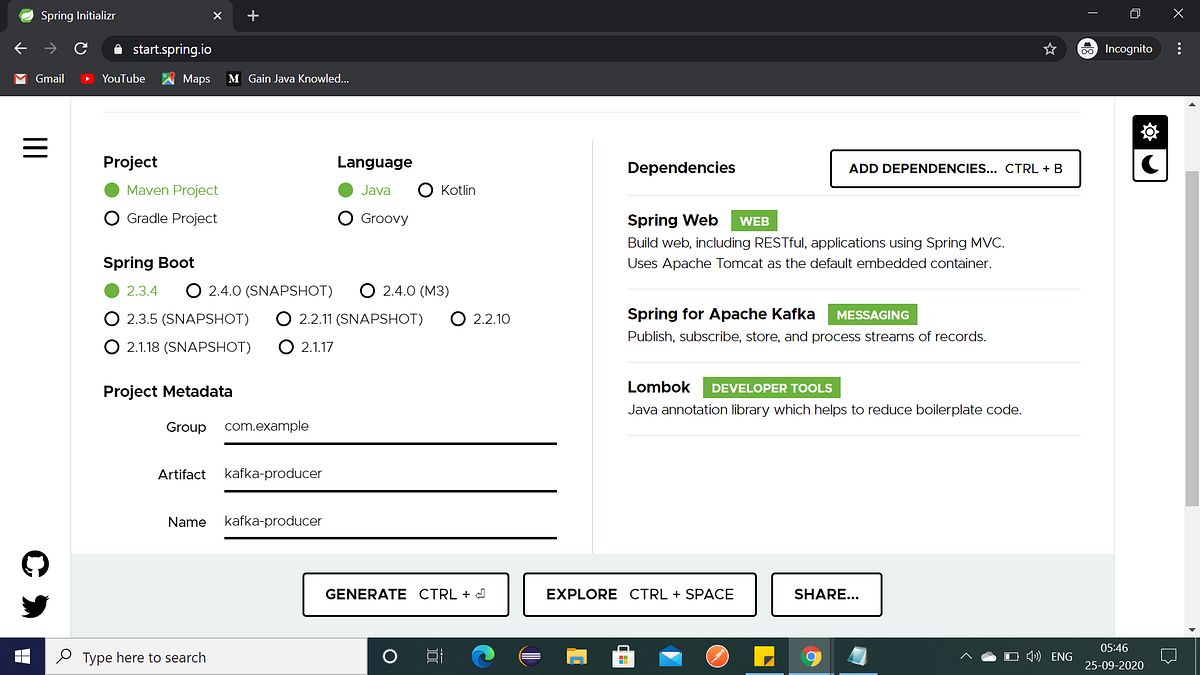Screen dimensions: 1200x675
Task: Open File Explorer from taskbar
Action: coord(577,657)
